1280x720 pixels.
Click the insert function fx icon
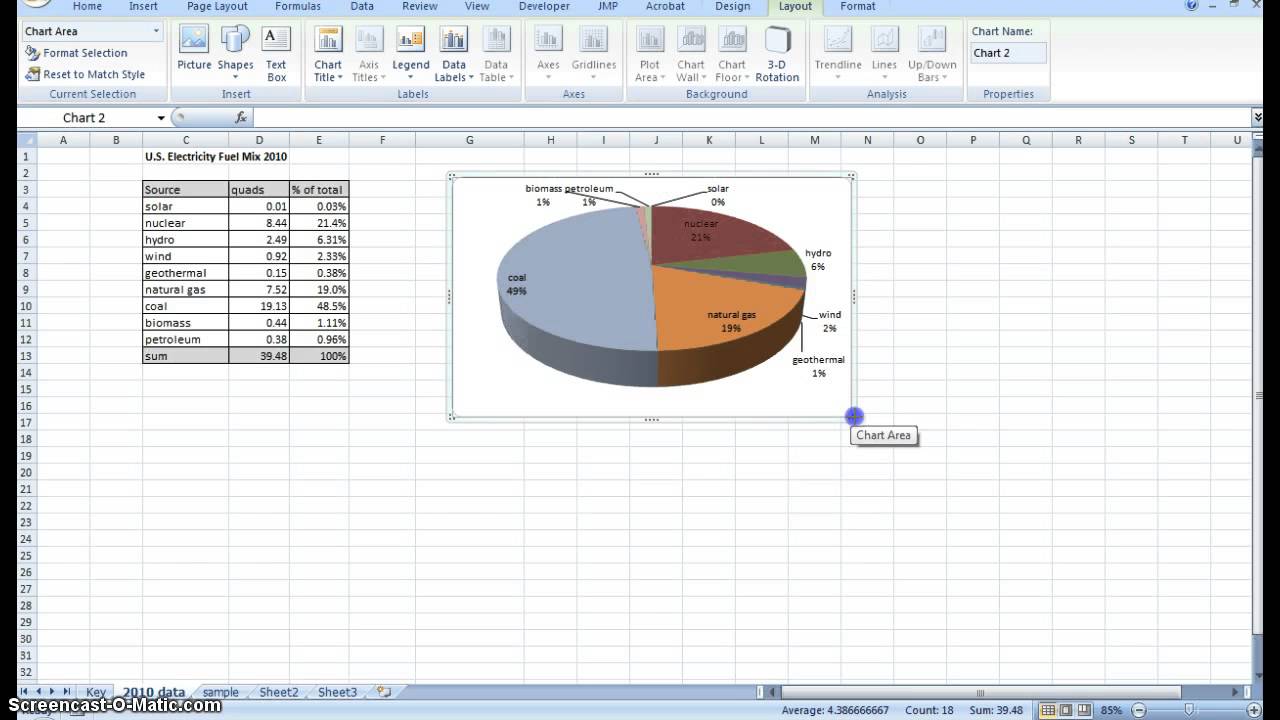[241, 118]
